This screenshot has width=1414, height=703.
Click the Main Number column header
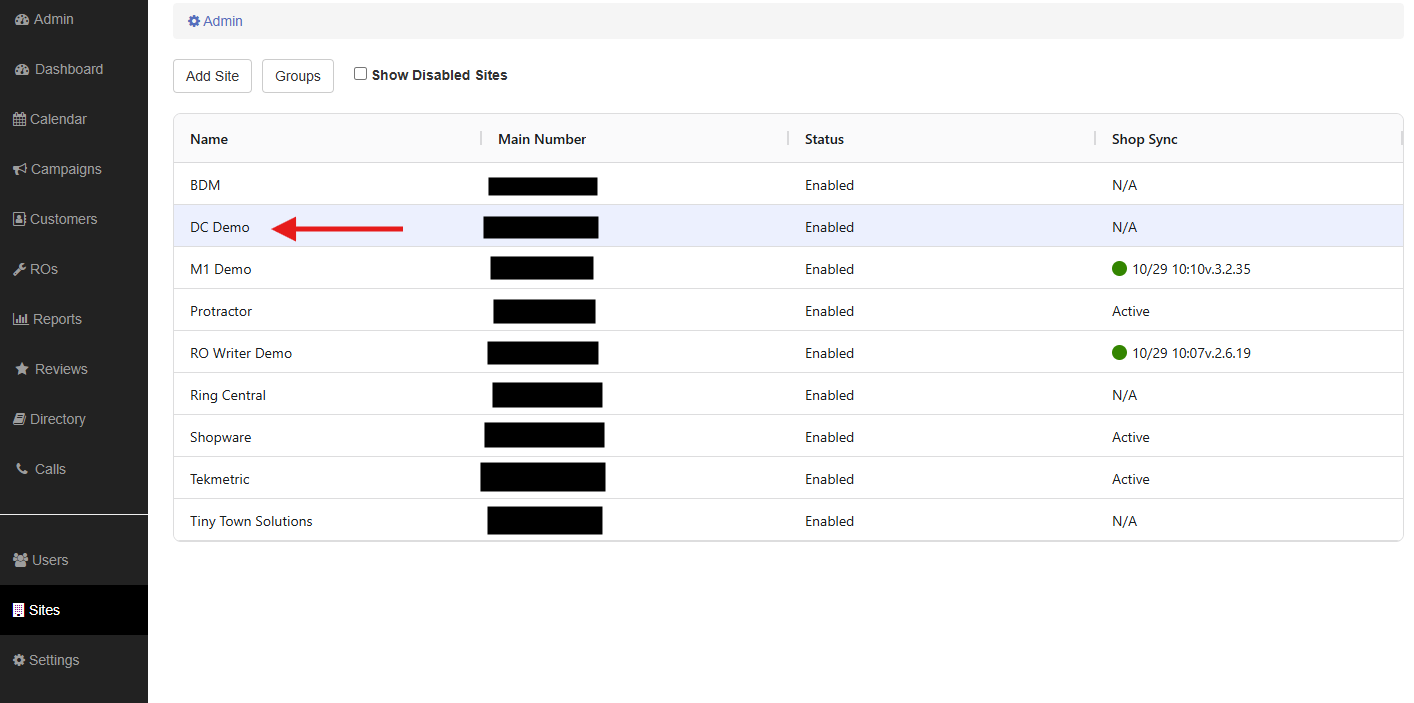coord(542,139)
